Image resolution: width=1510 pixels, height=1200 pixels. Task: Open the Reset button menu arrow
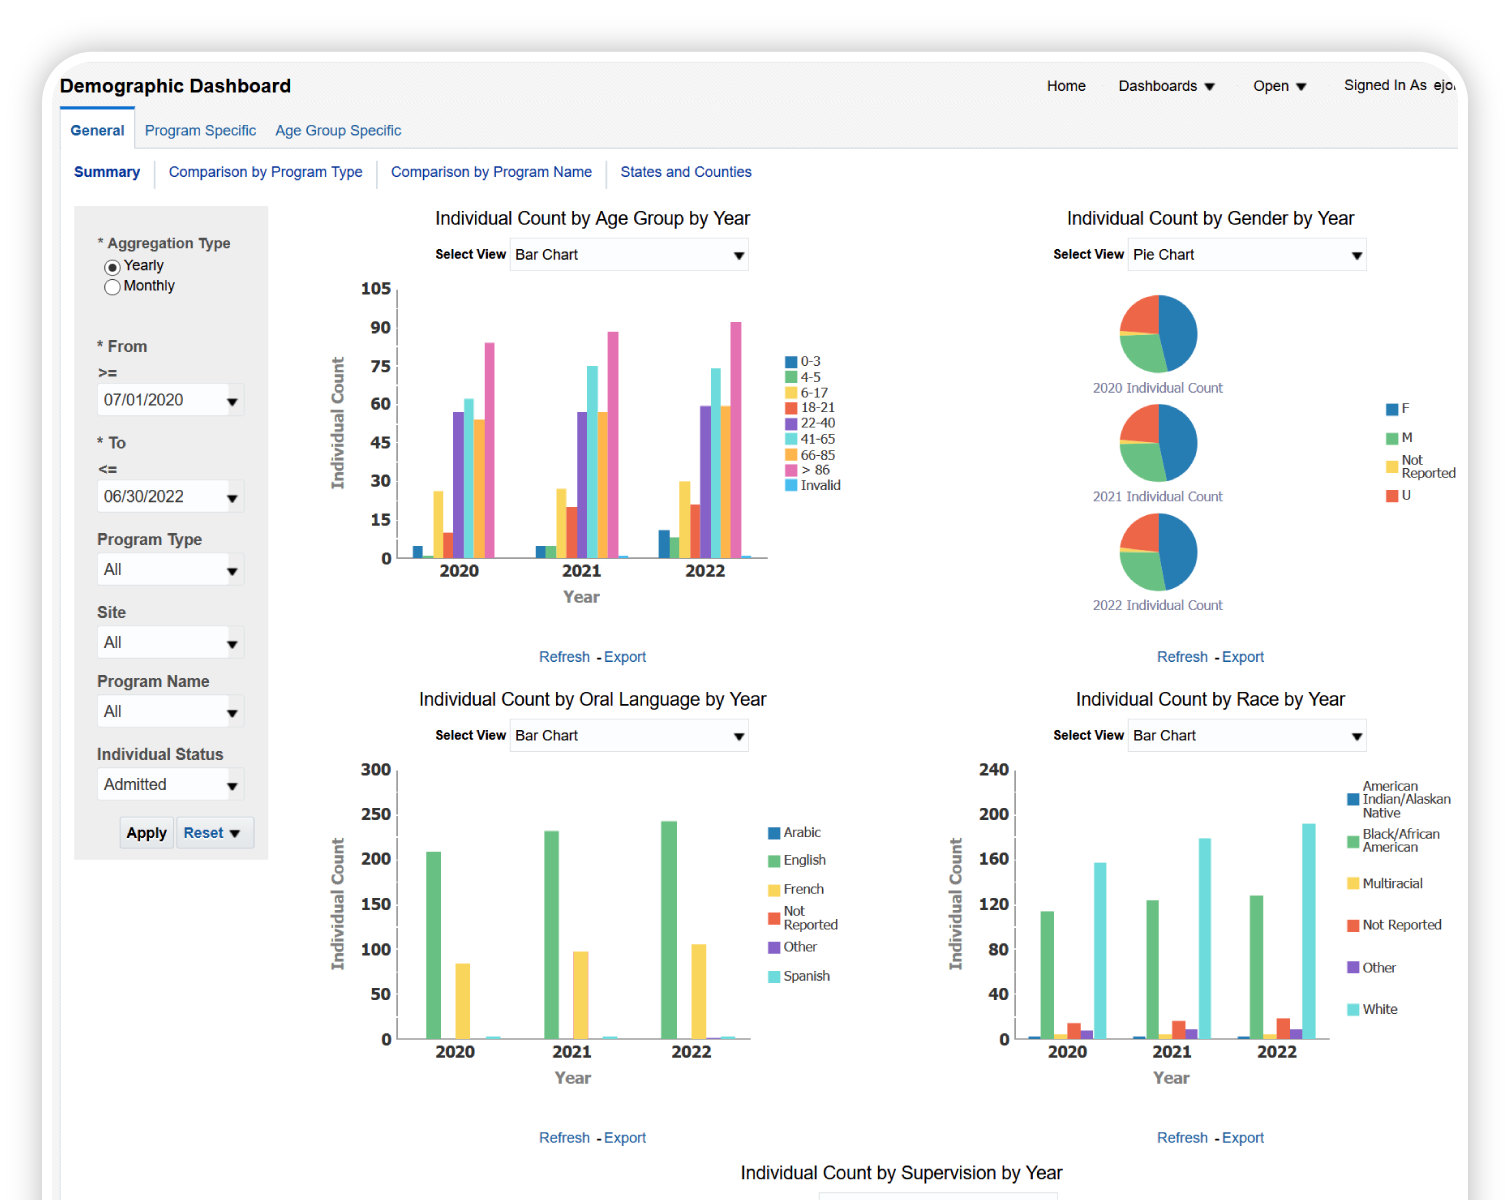pos(235,833)
